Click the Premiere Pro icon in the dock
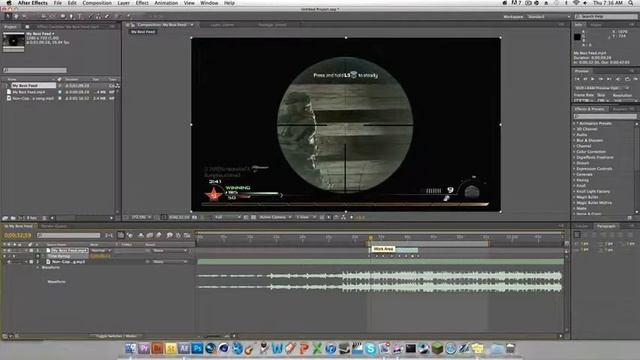The height and width of the screenshot is (360, 640). click(x=144, y=348)
